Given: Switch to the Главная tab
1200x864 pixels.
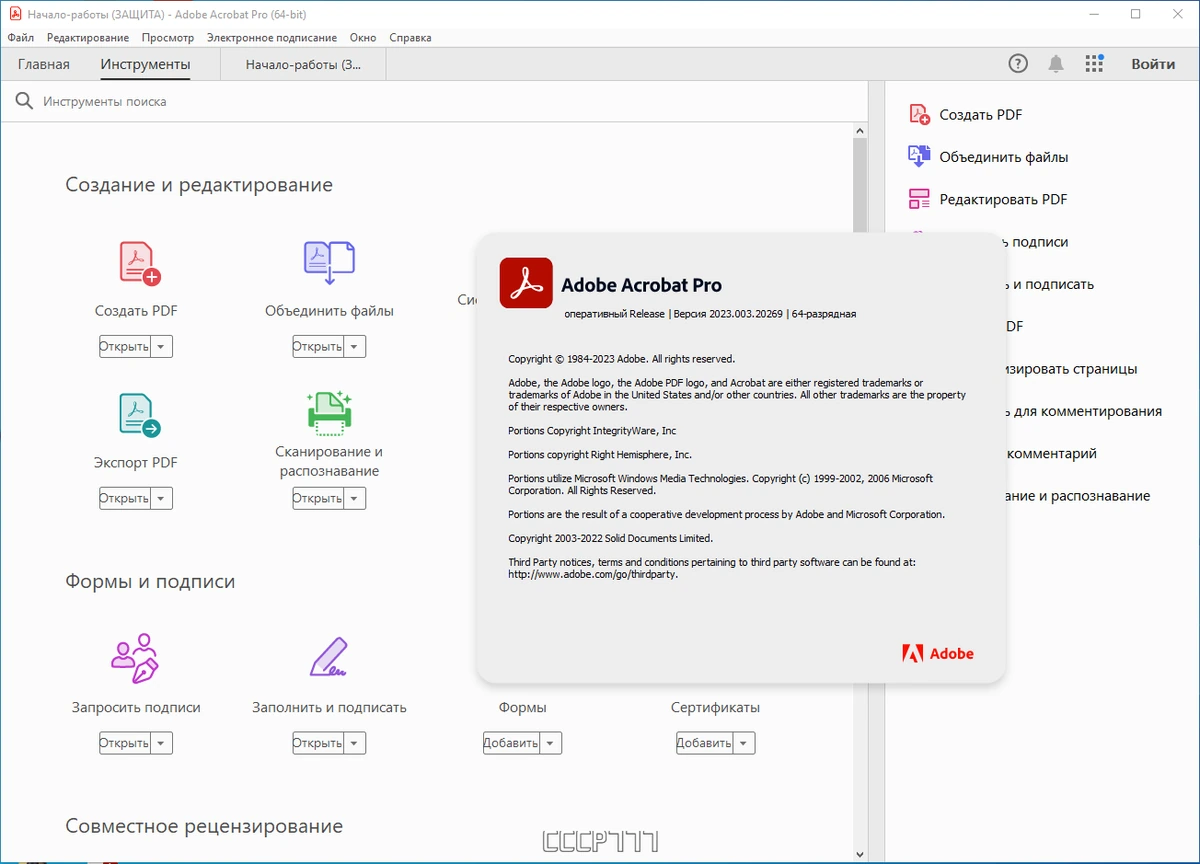Looking at the screenshot, I should (x=44, y=64).
